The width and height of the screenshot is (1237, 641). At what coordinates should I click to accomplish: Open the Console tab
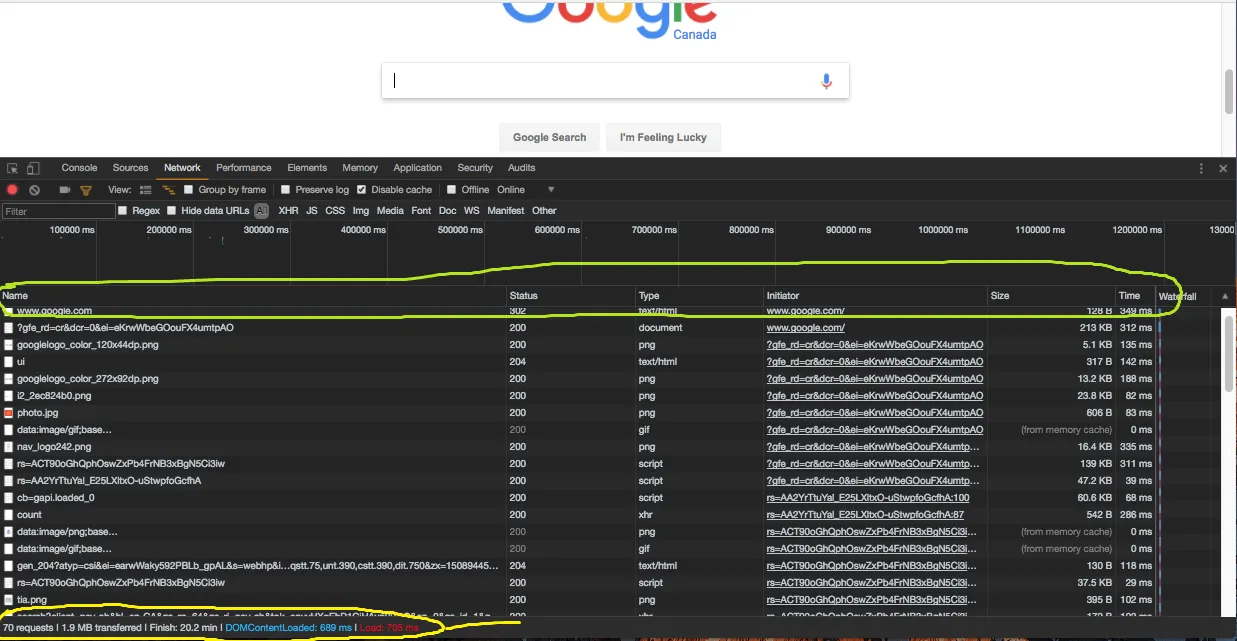click(x=79, y=168)
